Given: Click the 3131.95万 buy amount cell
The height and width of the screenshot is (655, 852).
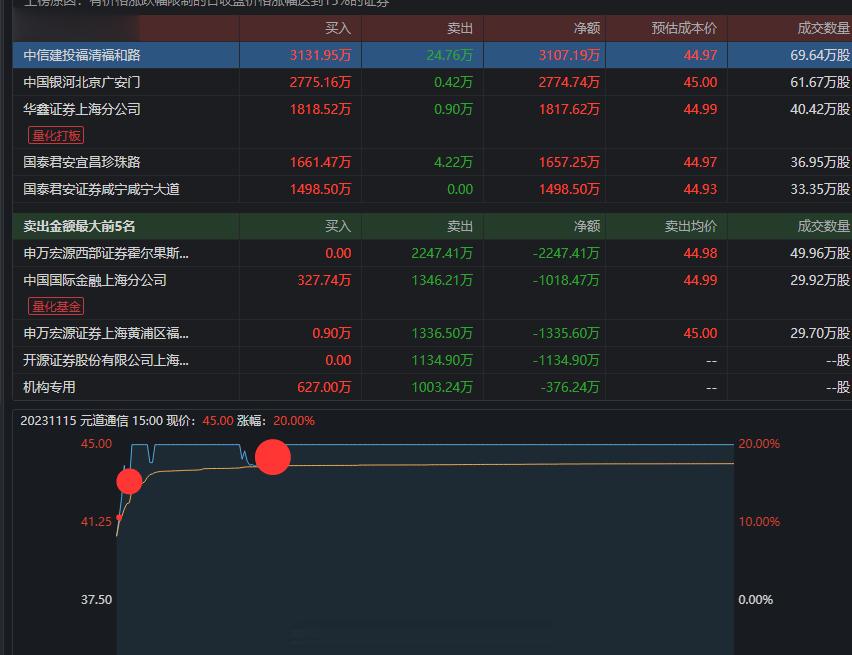Looking at the screenshot, I should (x=321, y=55).
